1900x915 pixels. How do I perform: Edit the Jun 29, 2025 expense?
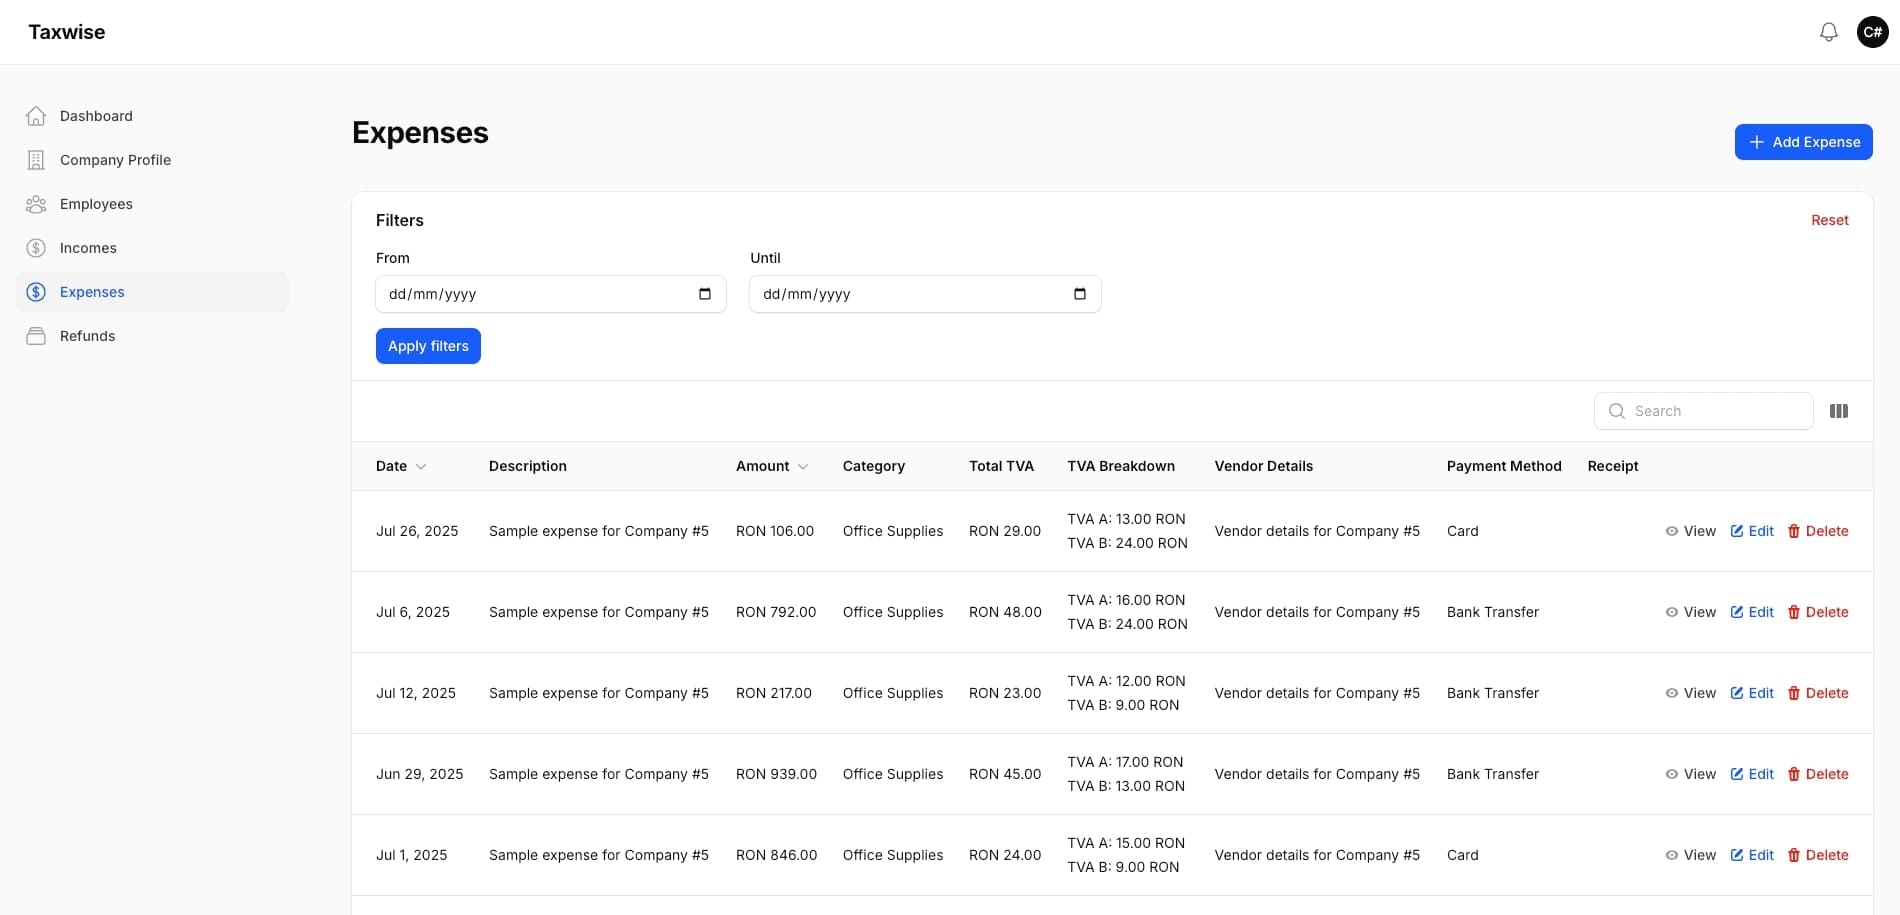tap(1752, 774)
